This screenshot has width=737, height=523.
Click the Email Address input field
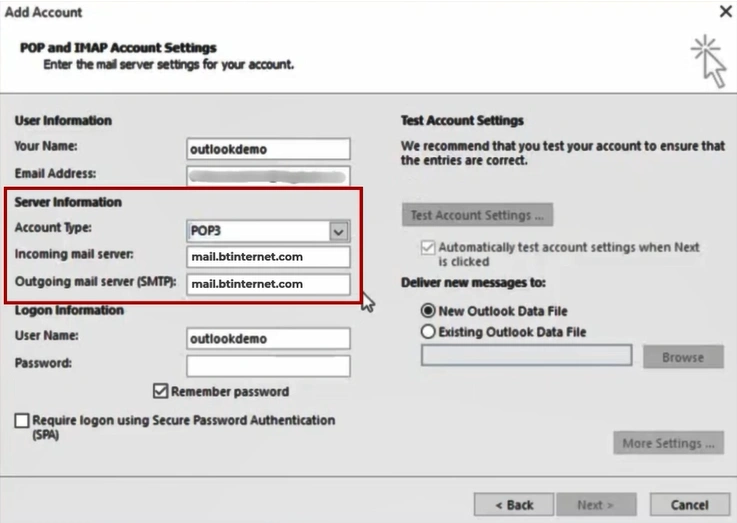coord(268,176)
